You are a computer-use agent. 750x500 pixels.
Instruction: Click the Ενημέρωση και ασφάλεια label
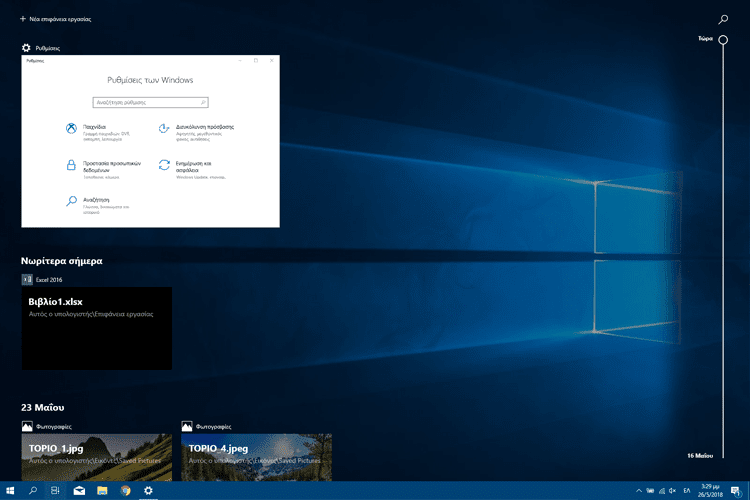[x=193, y=167]
